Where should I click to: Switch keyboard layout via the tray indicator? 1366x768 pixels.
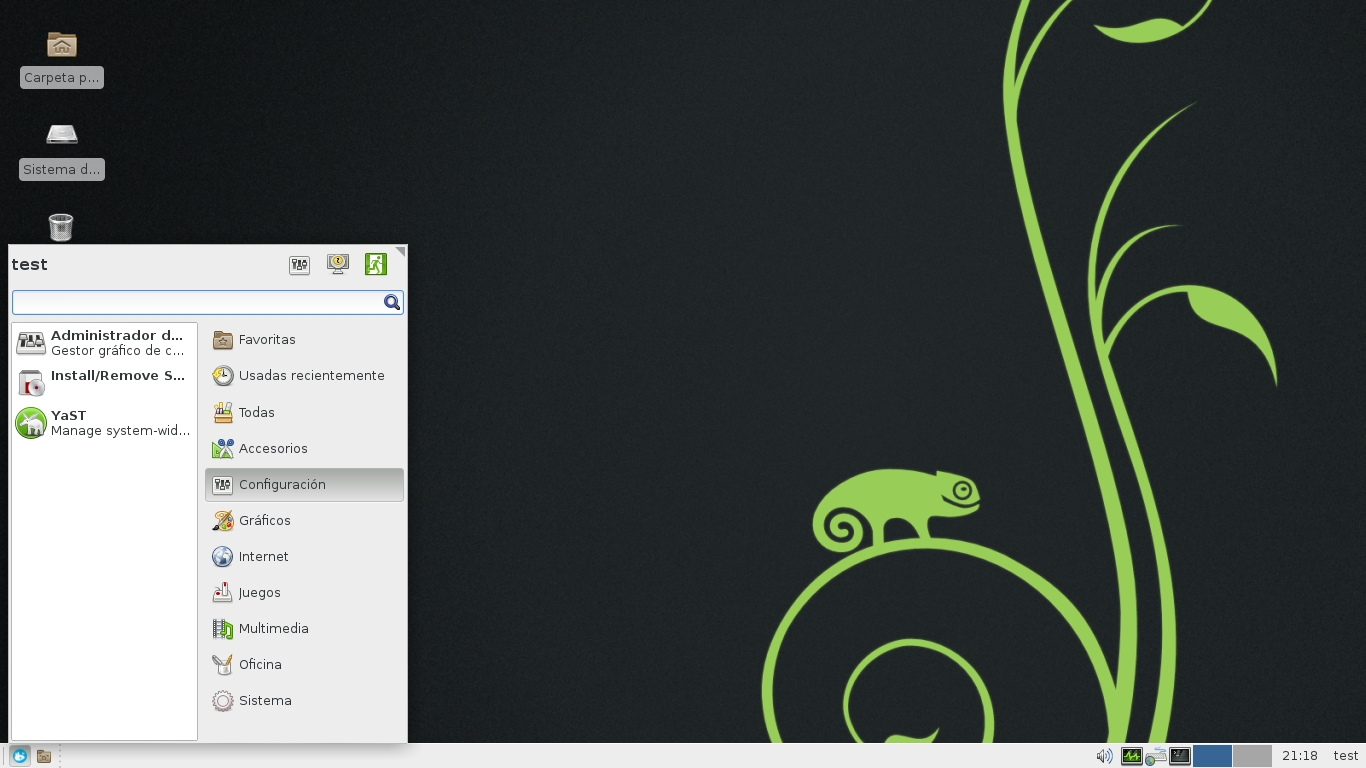(x=1156, y=757)
